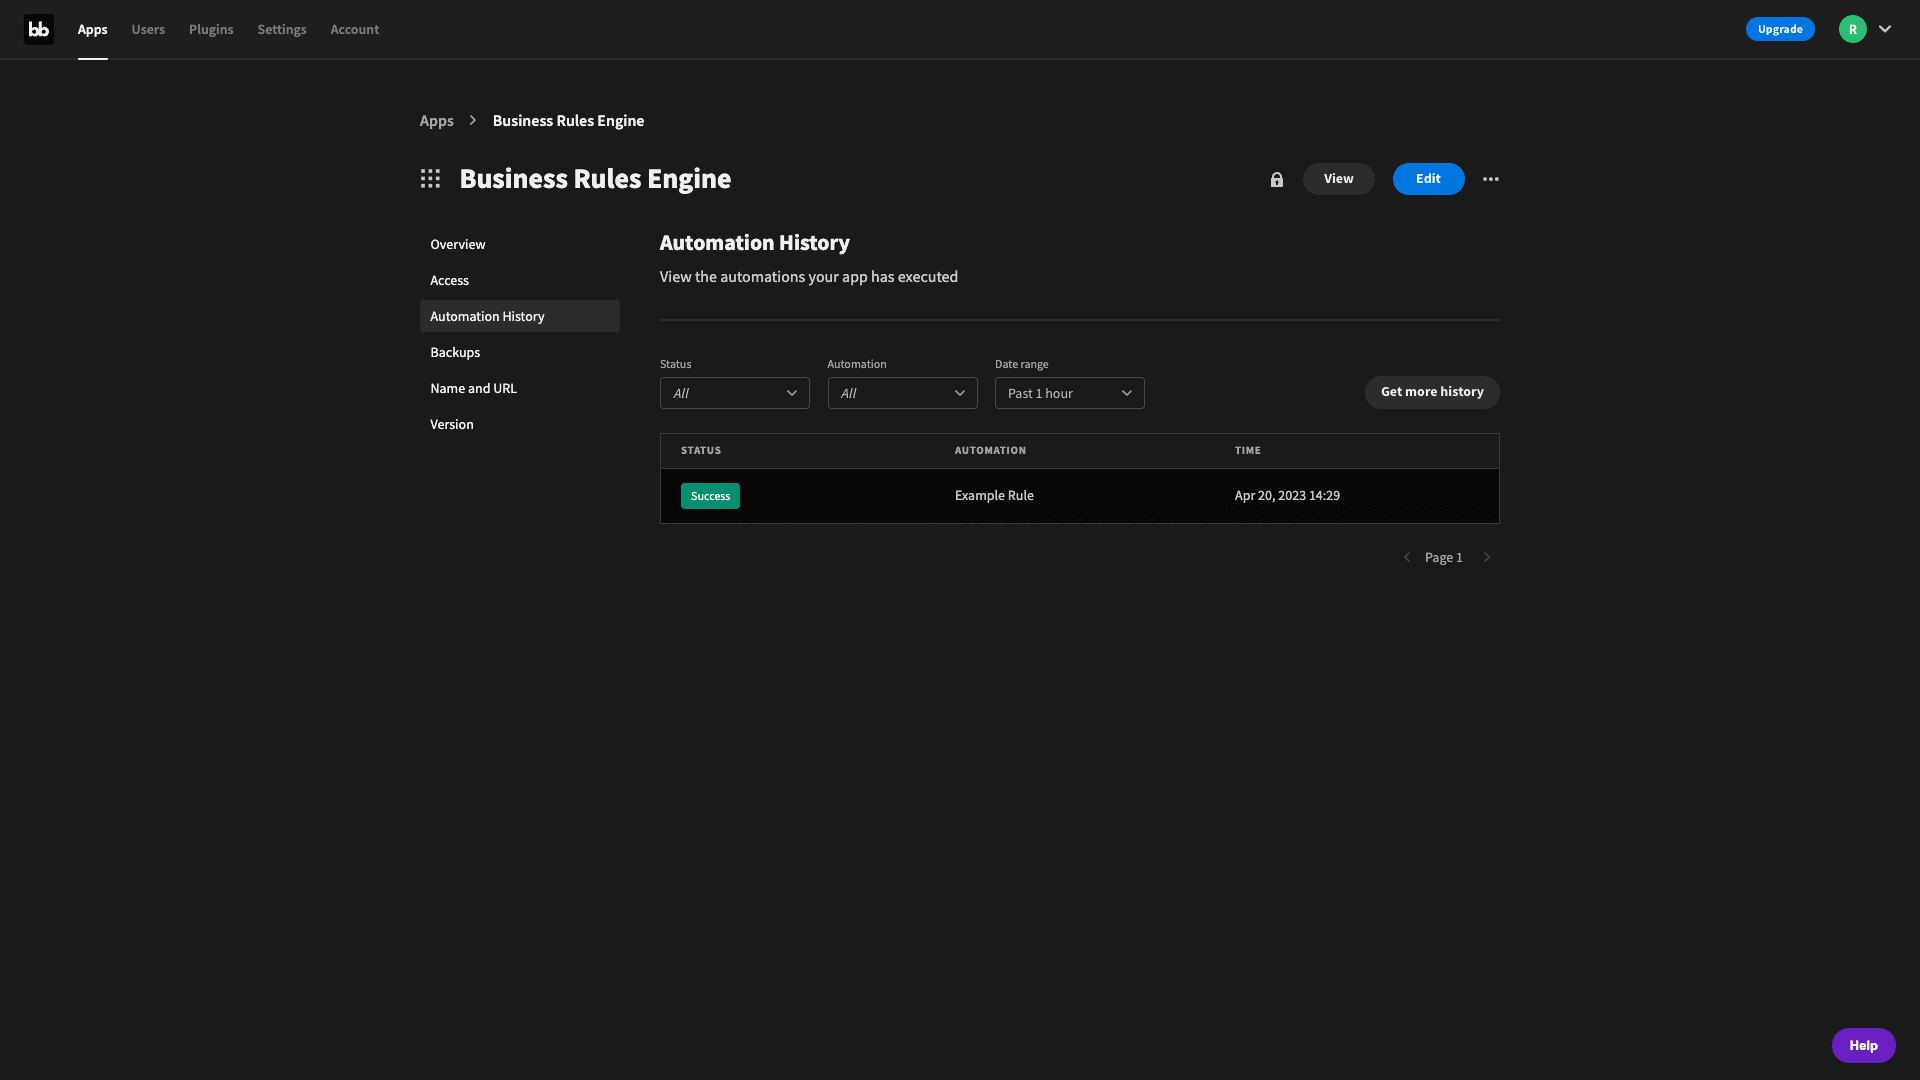Switch to the Settings top tab
The width and height of the screenshot is (1920, 1080).
point(282,30)
